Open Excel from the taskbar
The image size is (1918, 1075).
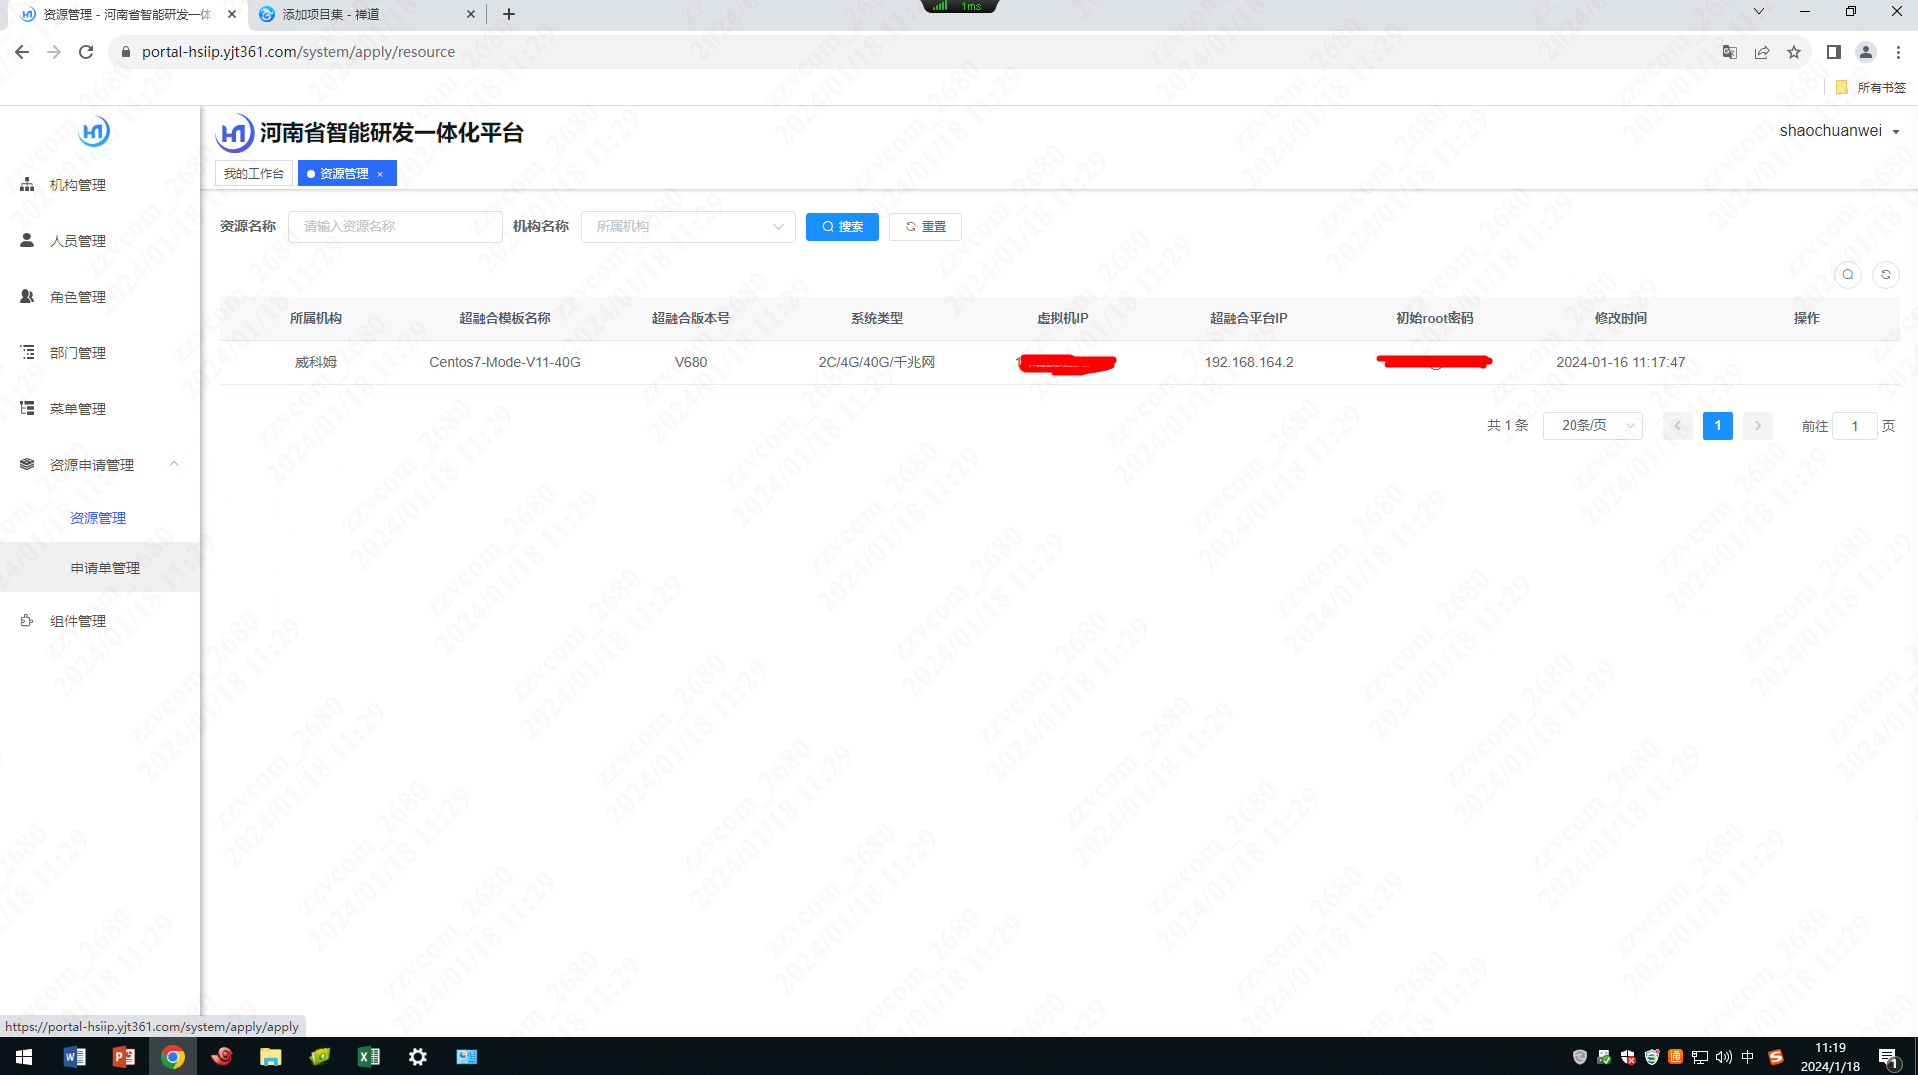pyautogui.click(x=368, y=1057)
